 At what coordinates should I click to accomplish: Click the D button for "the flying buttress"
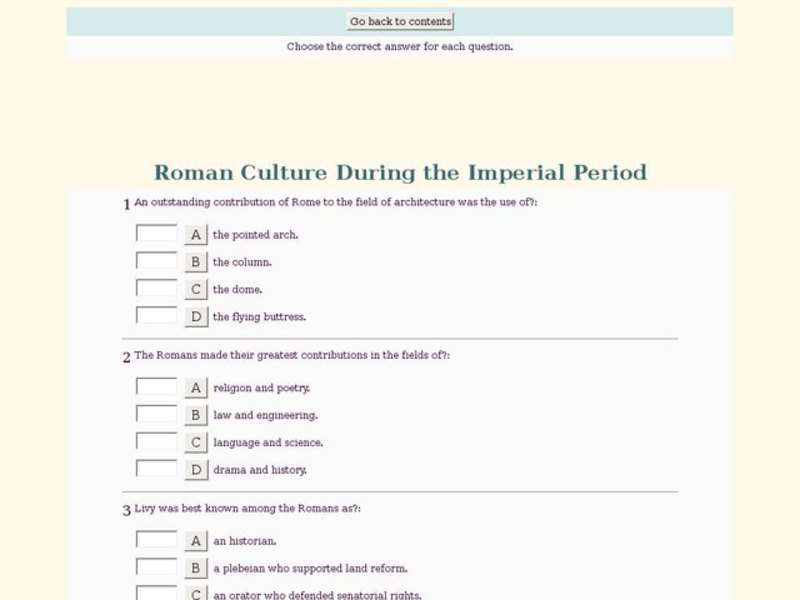coord(193,316)
